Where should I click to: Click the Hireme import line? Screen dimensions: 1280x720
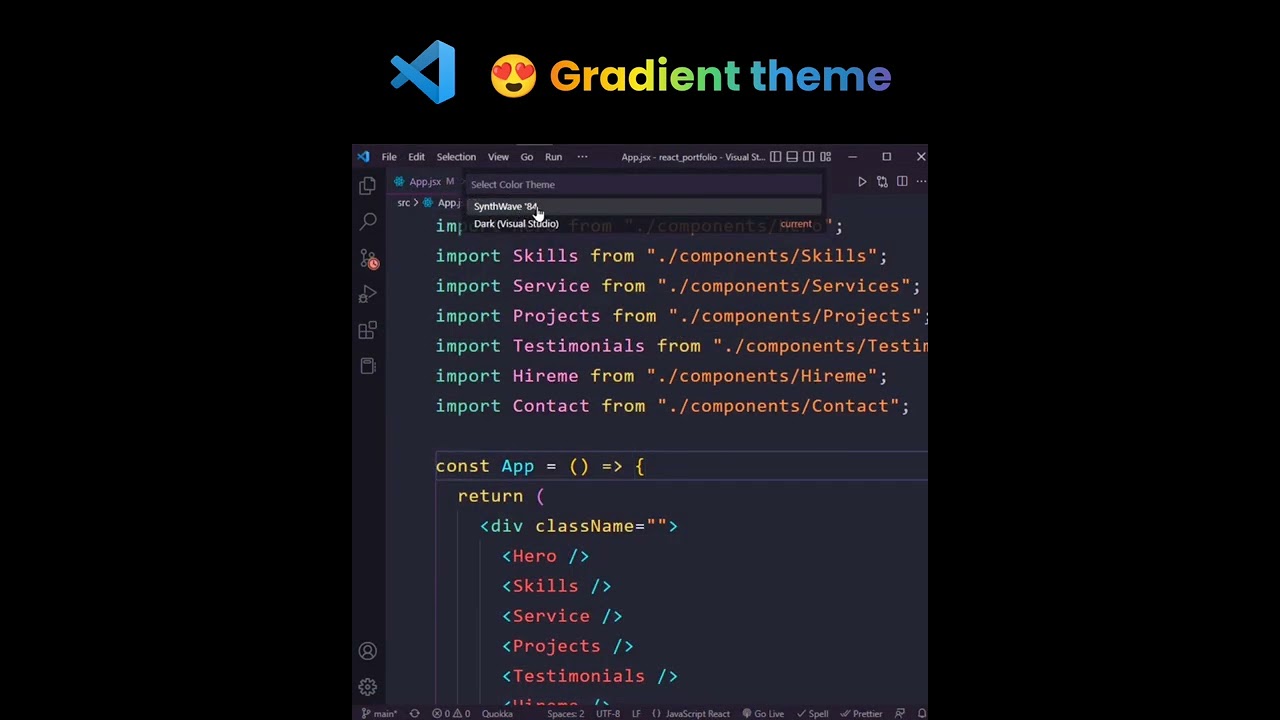click(x=661, y=376)
